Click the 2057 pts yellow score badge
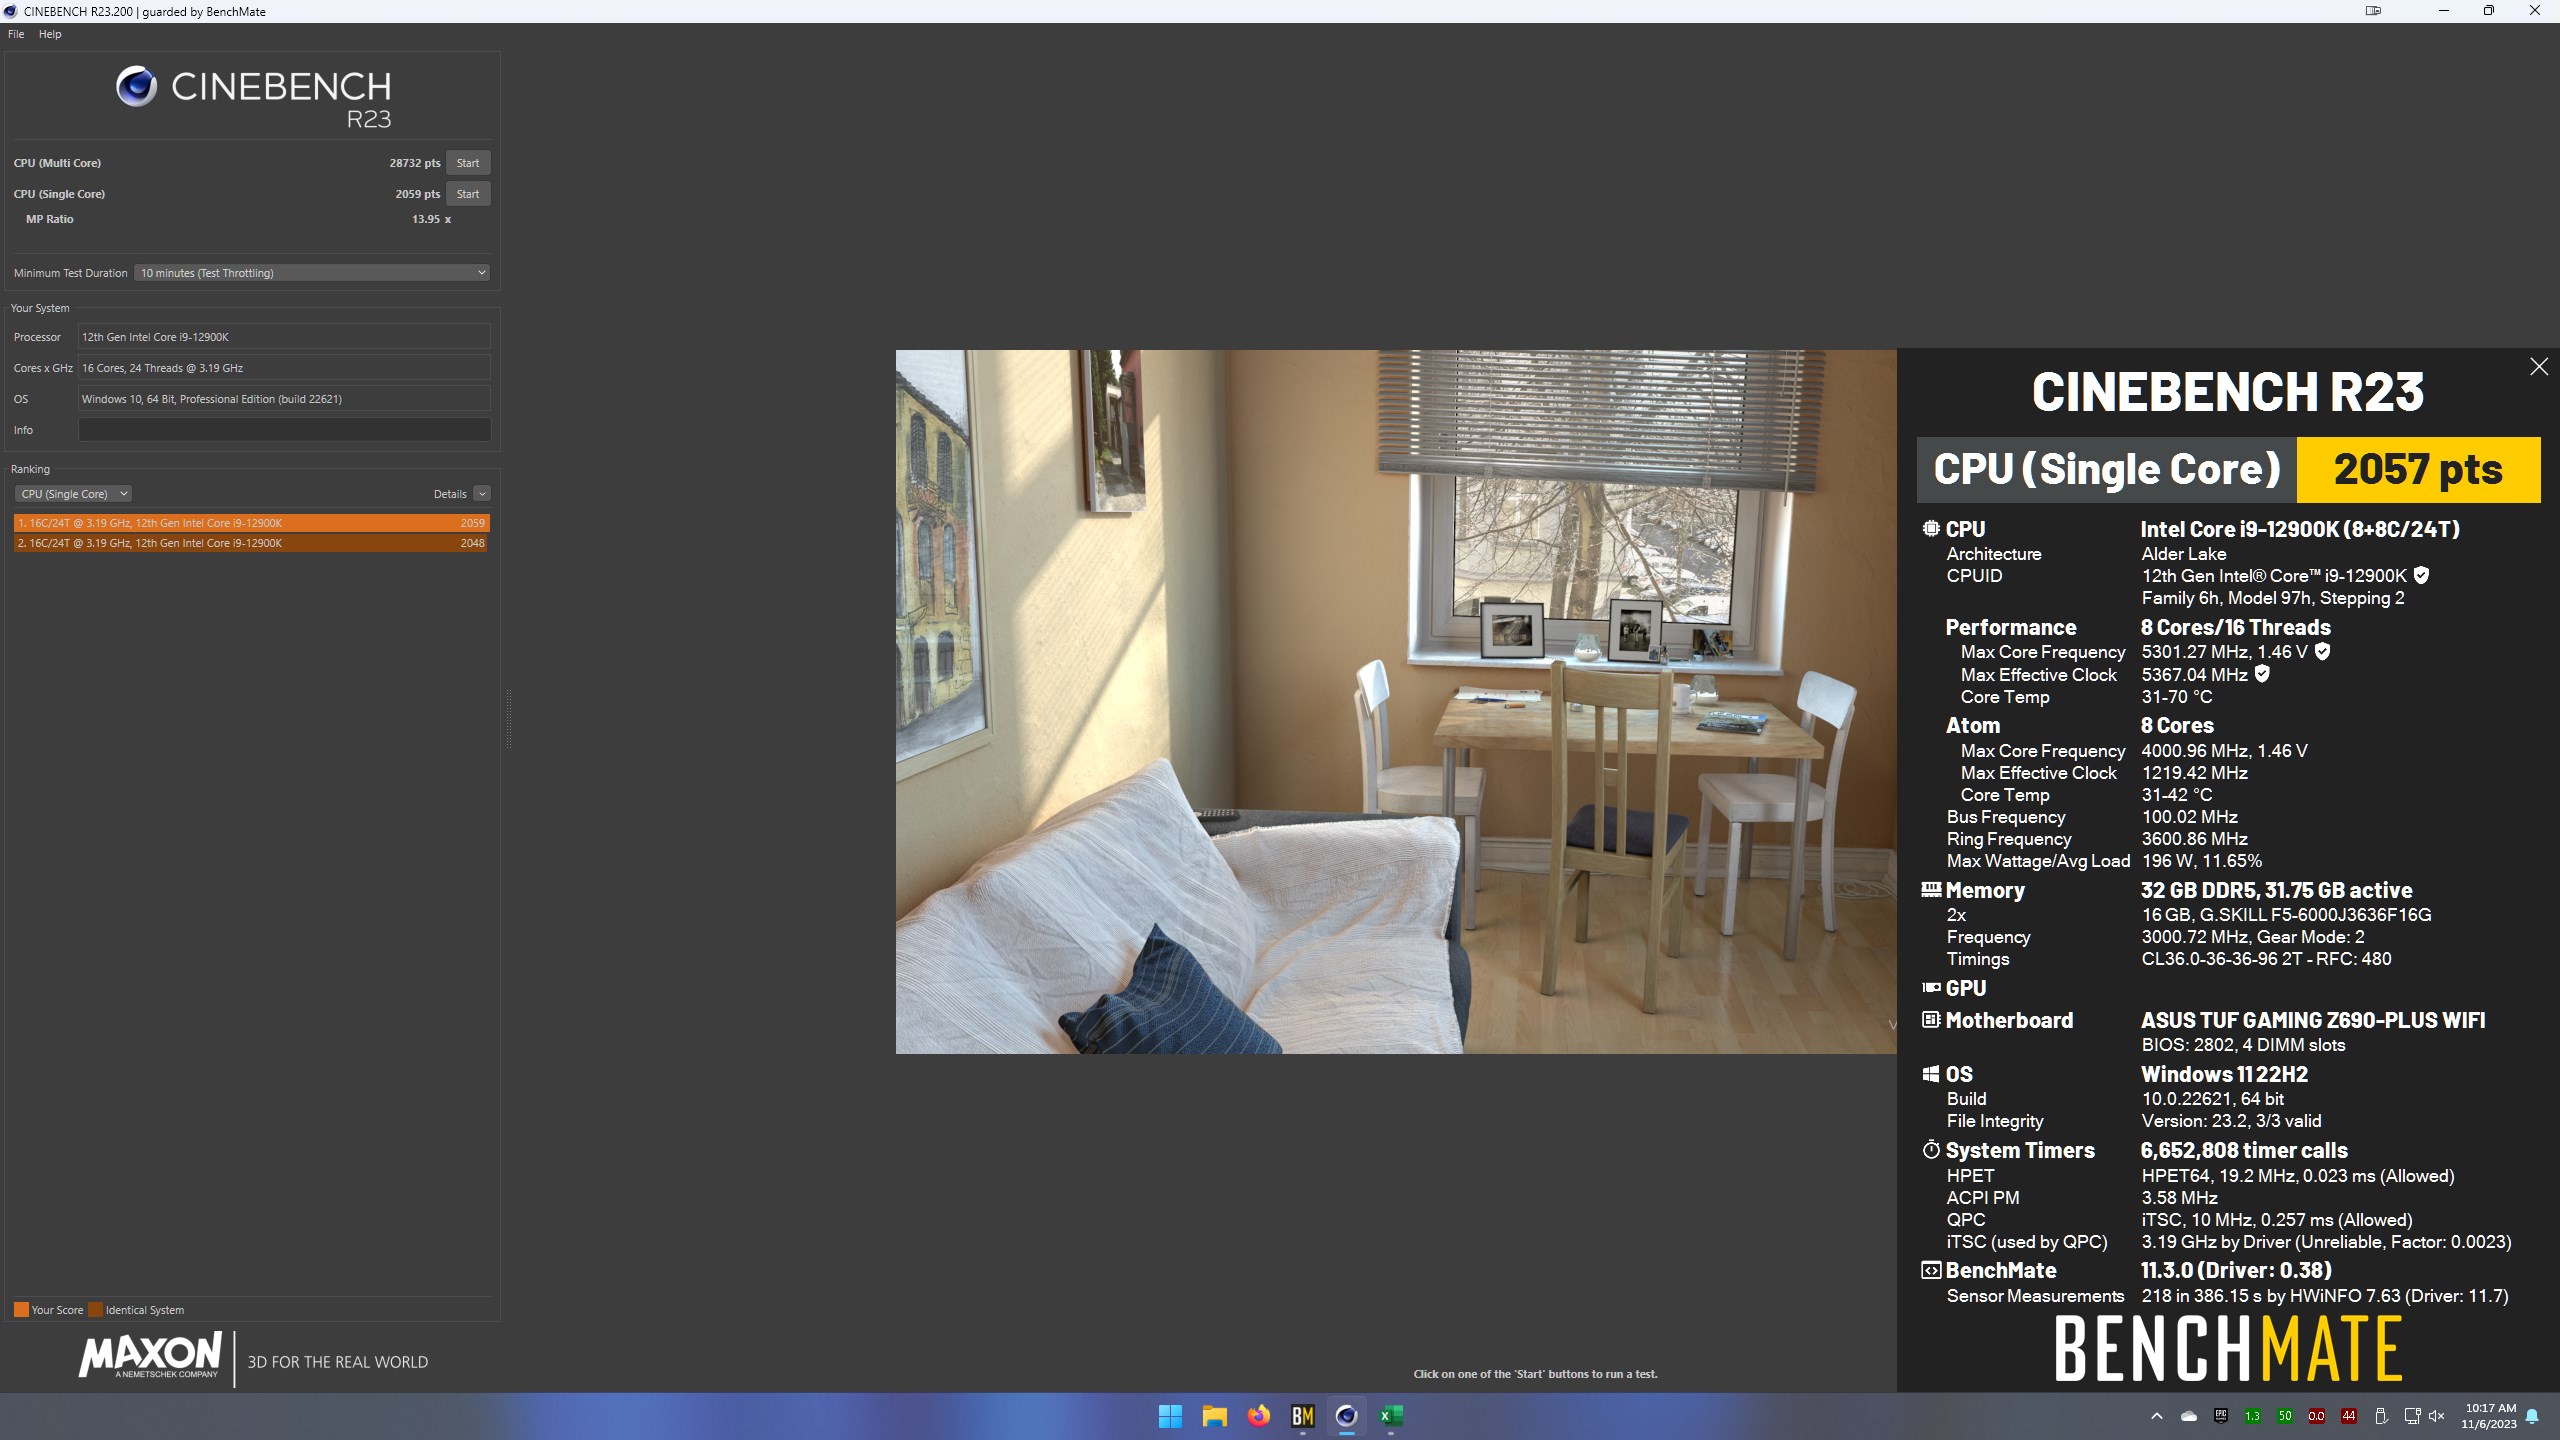 (x=2418, y=469)
